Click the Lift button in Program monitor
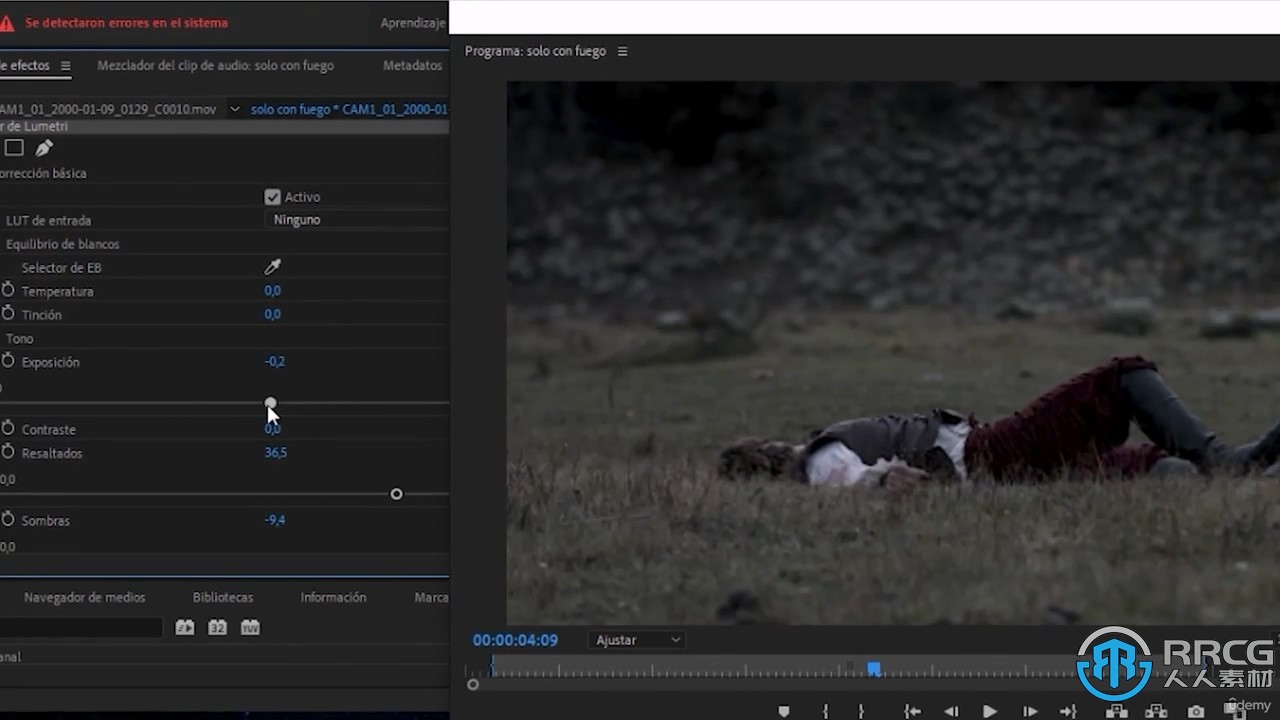The width and height of the screenshot is (1280, 720). tap(1117, 711)
